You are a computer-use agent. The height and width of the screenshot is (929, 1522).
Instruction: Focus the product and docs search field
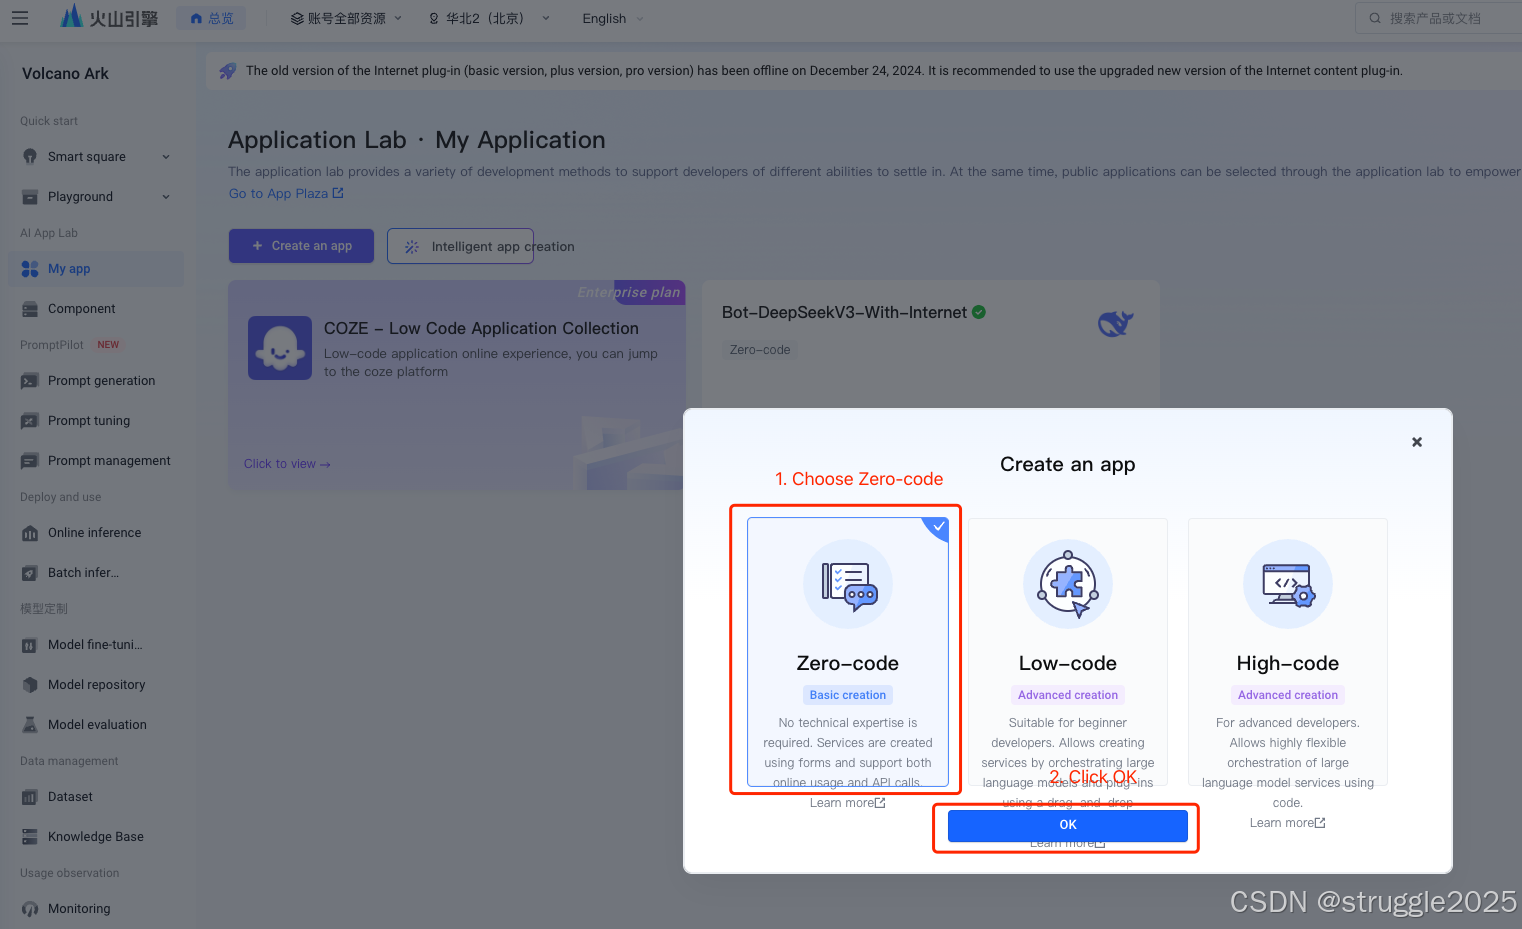click(x=1440, y=18)
